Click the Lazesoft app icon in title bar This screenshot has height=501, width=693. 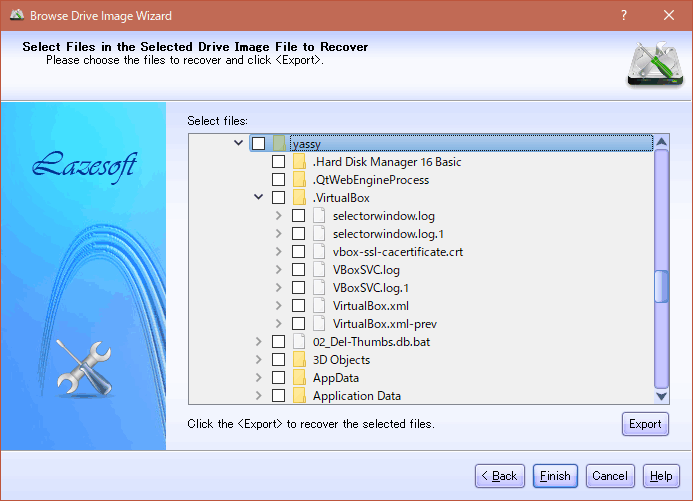pyautogui.click(x=17, y=15)
